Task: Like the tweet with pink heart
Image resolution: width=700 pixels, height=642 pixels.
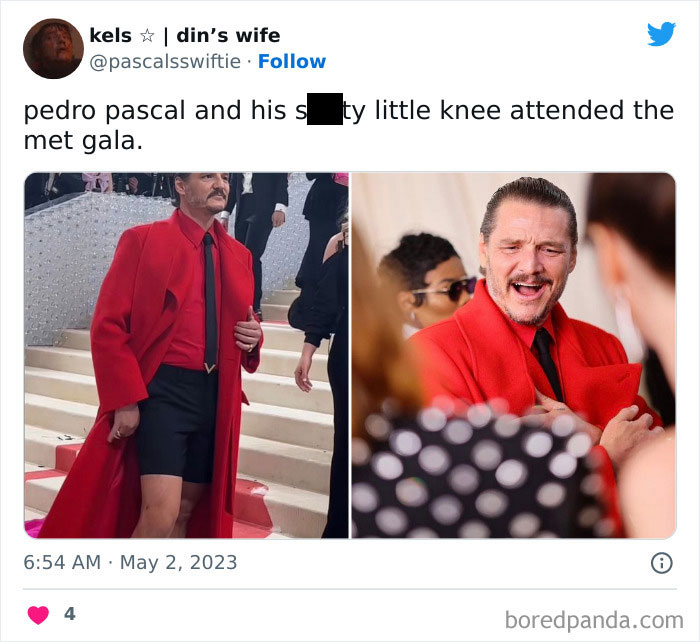Action: pos(38,615)
